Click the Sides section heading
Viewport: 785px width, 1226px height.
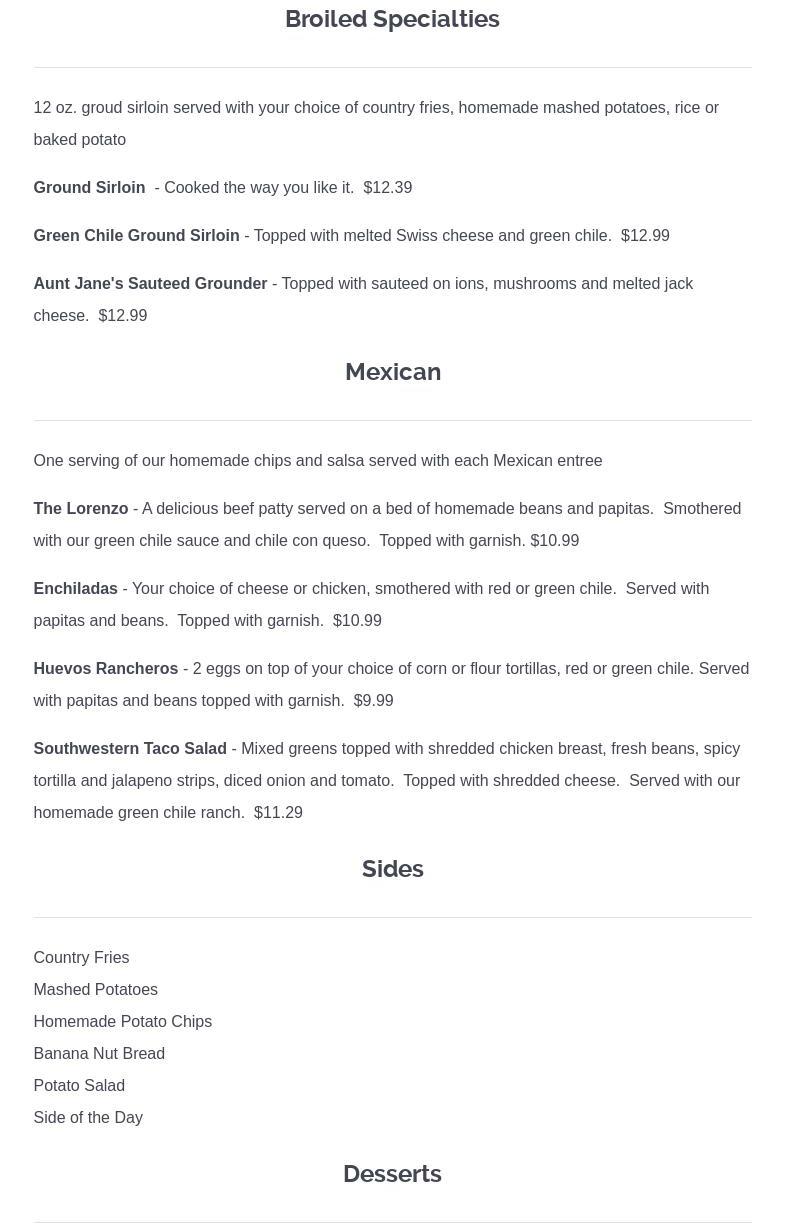[392, 869]
